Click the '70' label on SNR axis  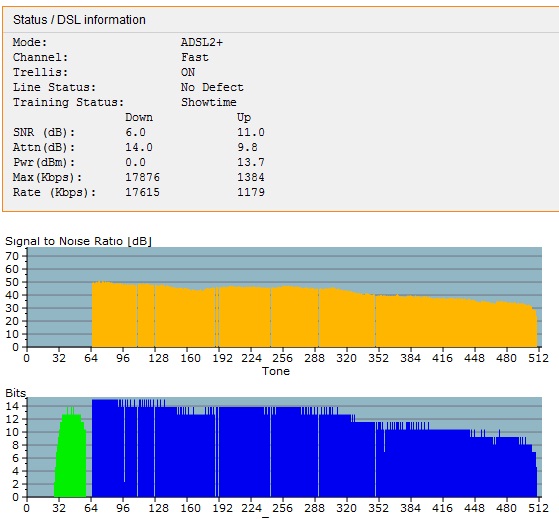12,256
